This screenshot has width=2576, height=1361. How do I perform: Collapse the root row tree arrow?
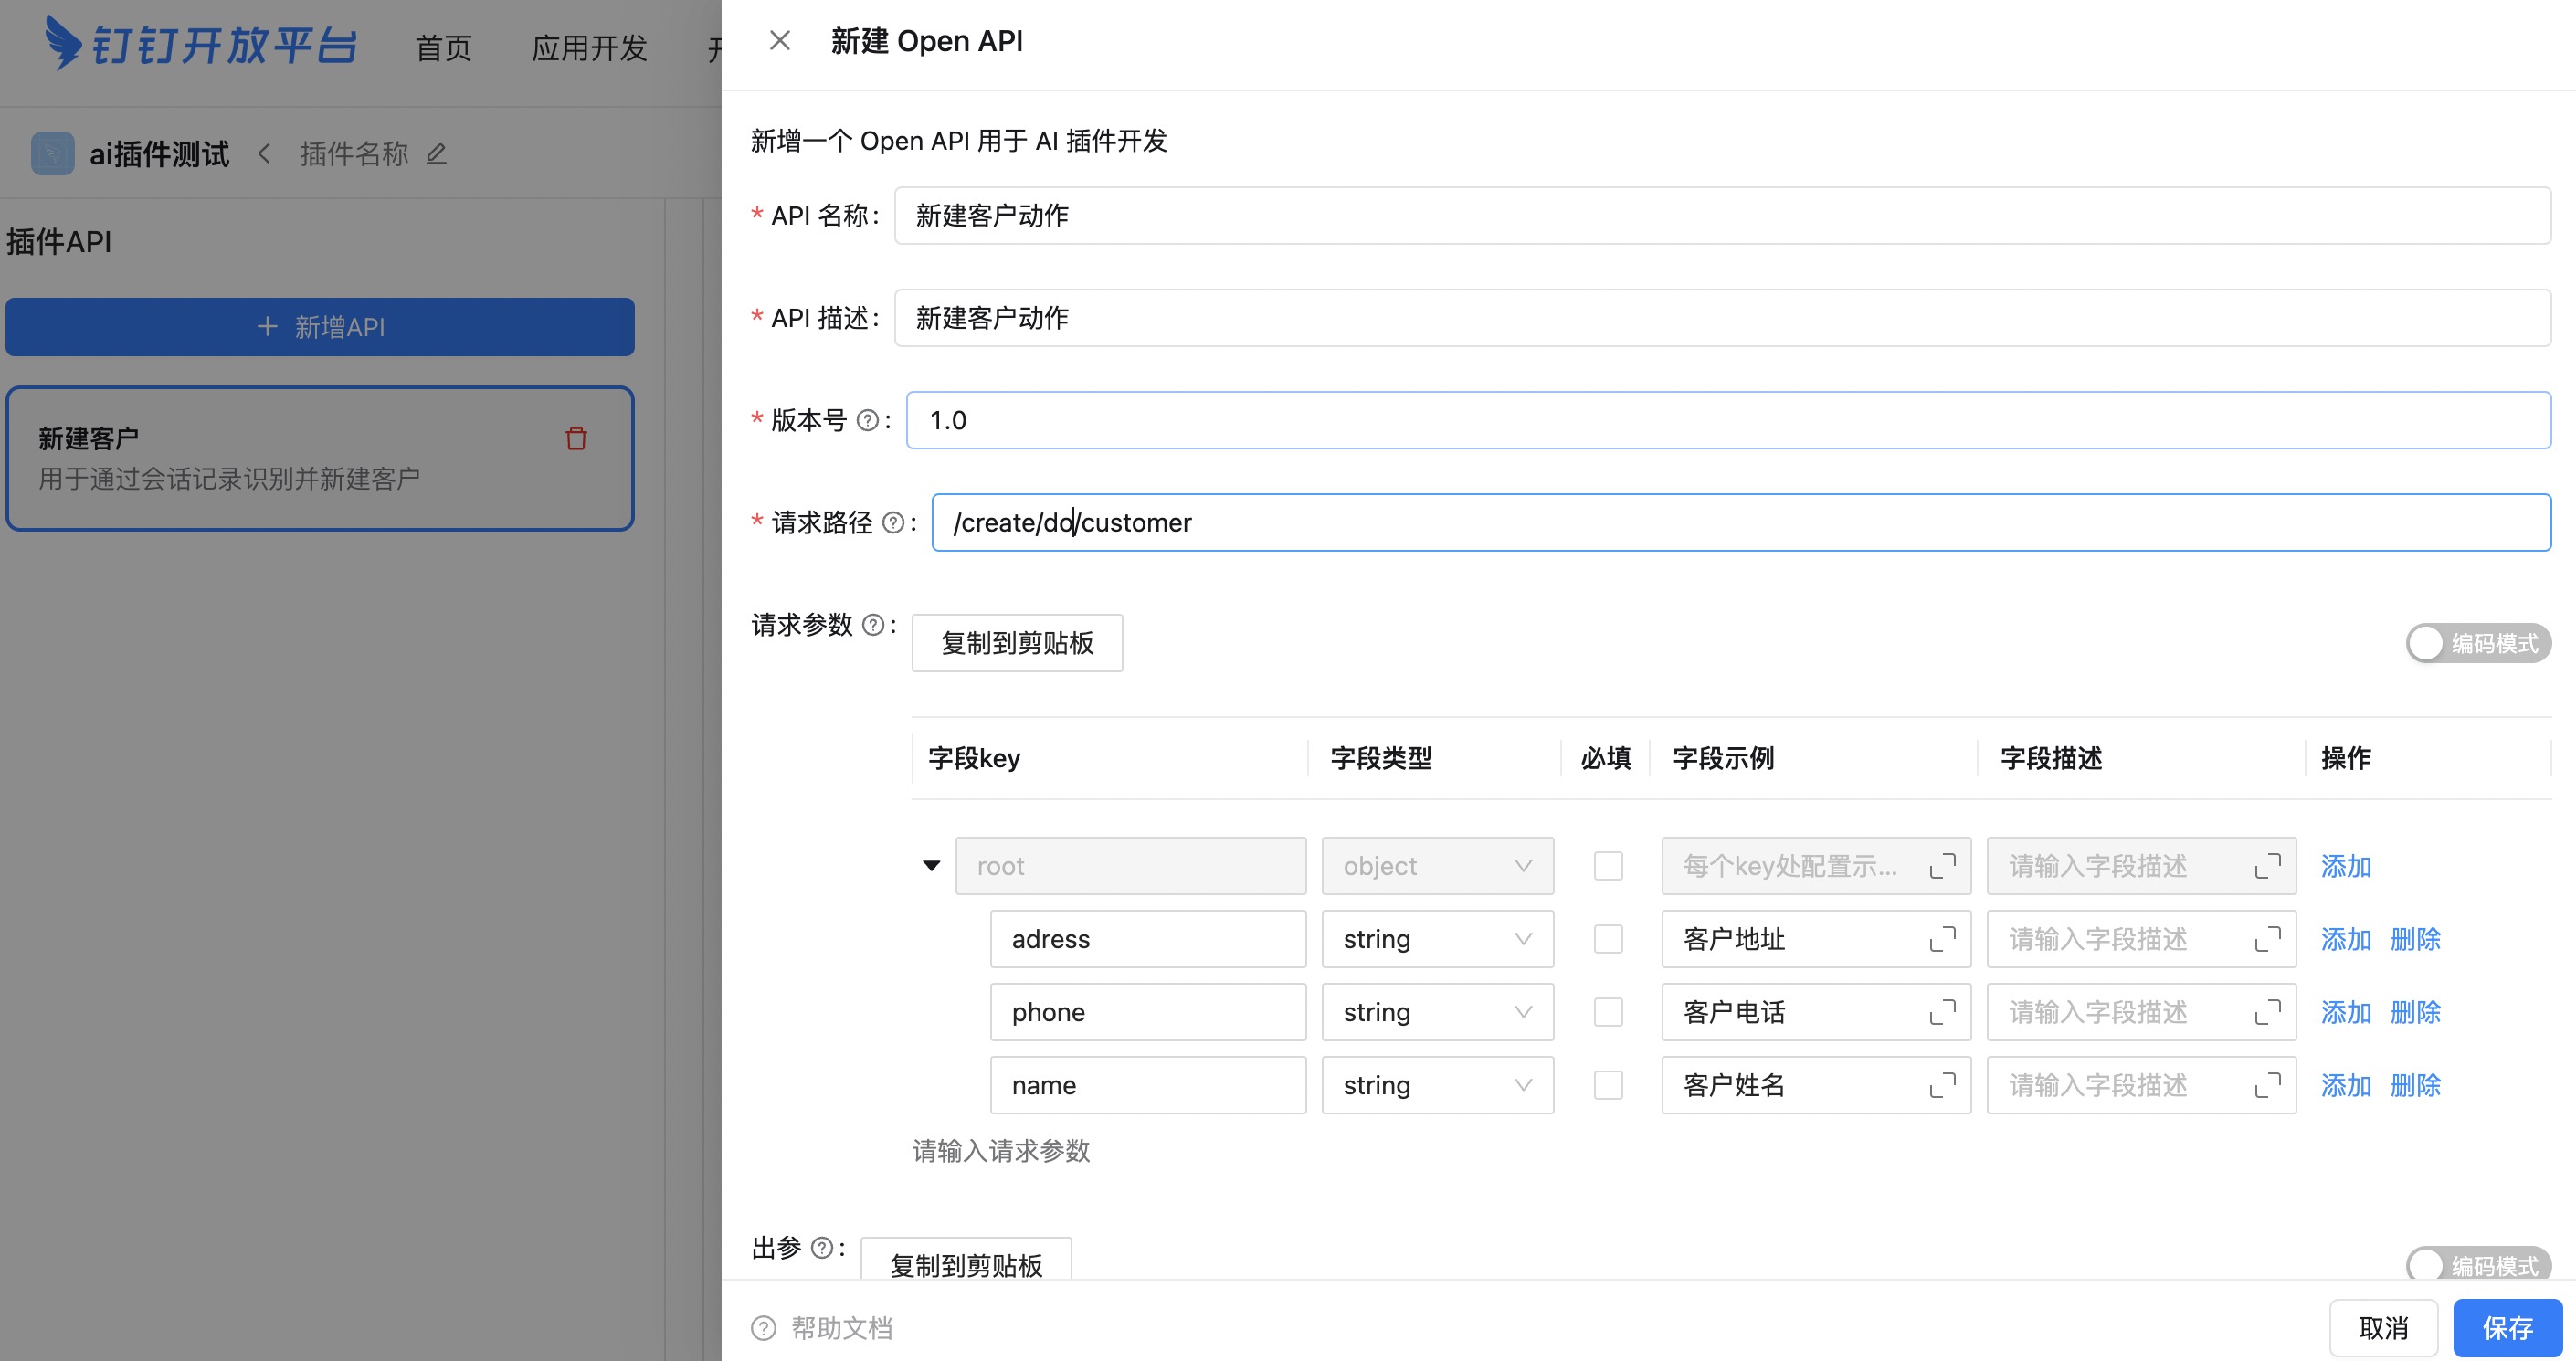pyautogui.click(x=931, y=866)
